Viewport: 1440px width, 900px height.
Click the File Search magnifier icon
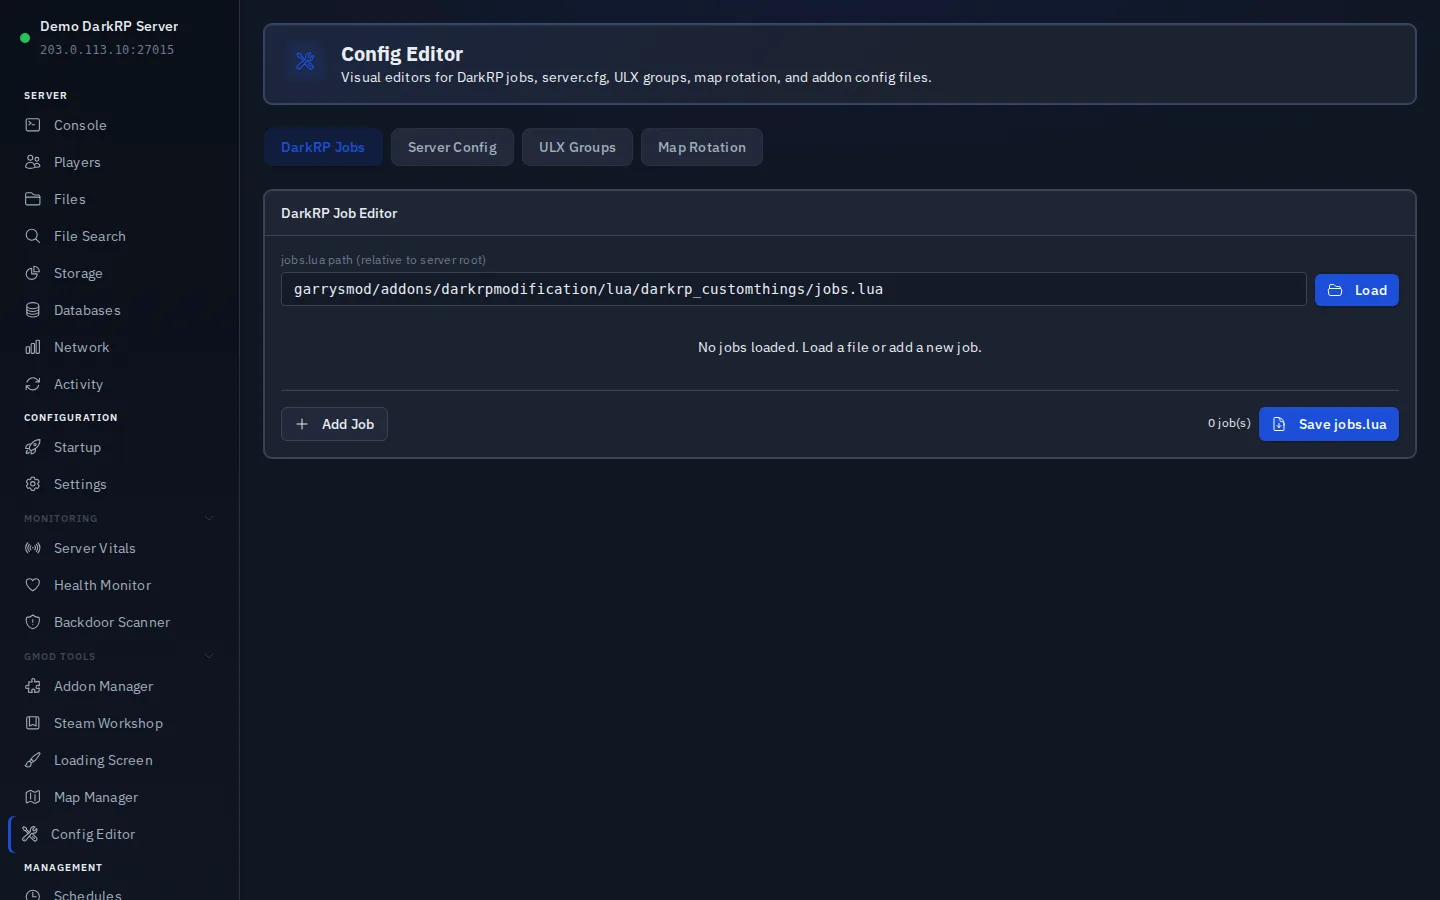pyautogui.click(x=33, y=236)
